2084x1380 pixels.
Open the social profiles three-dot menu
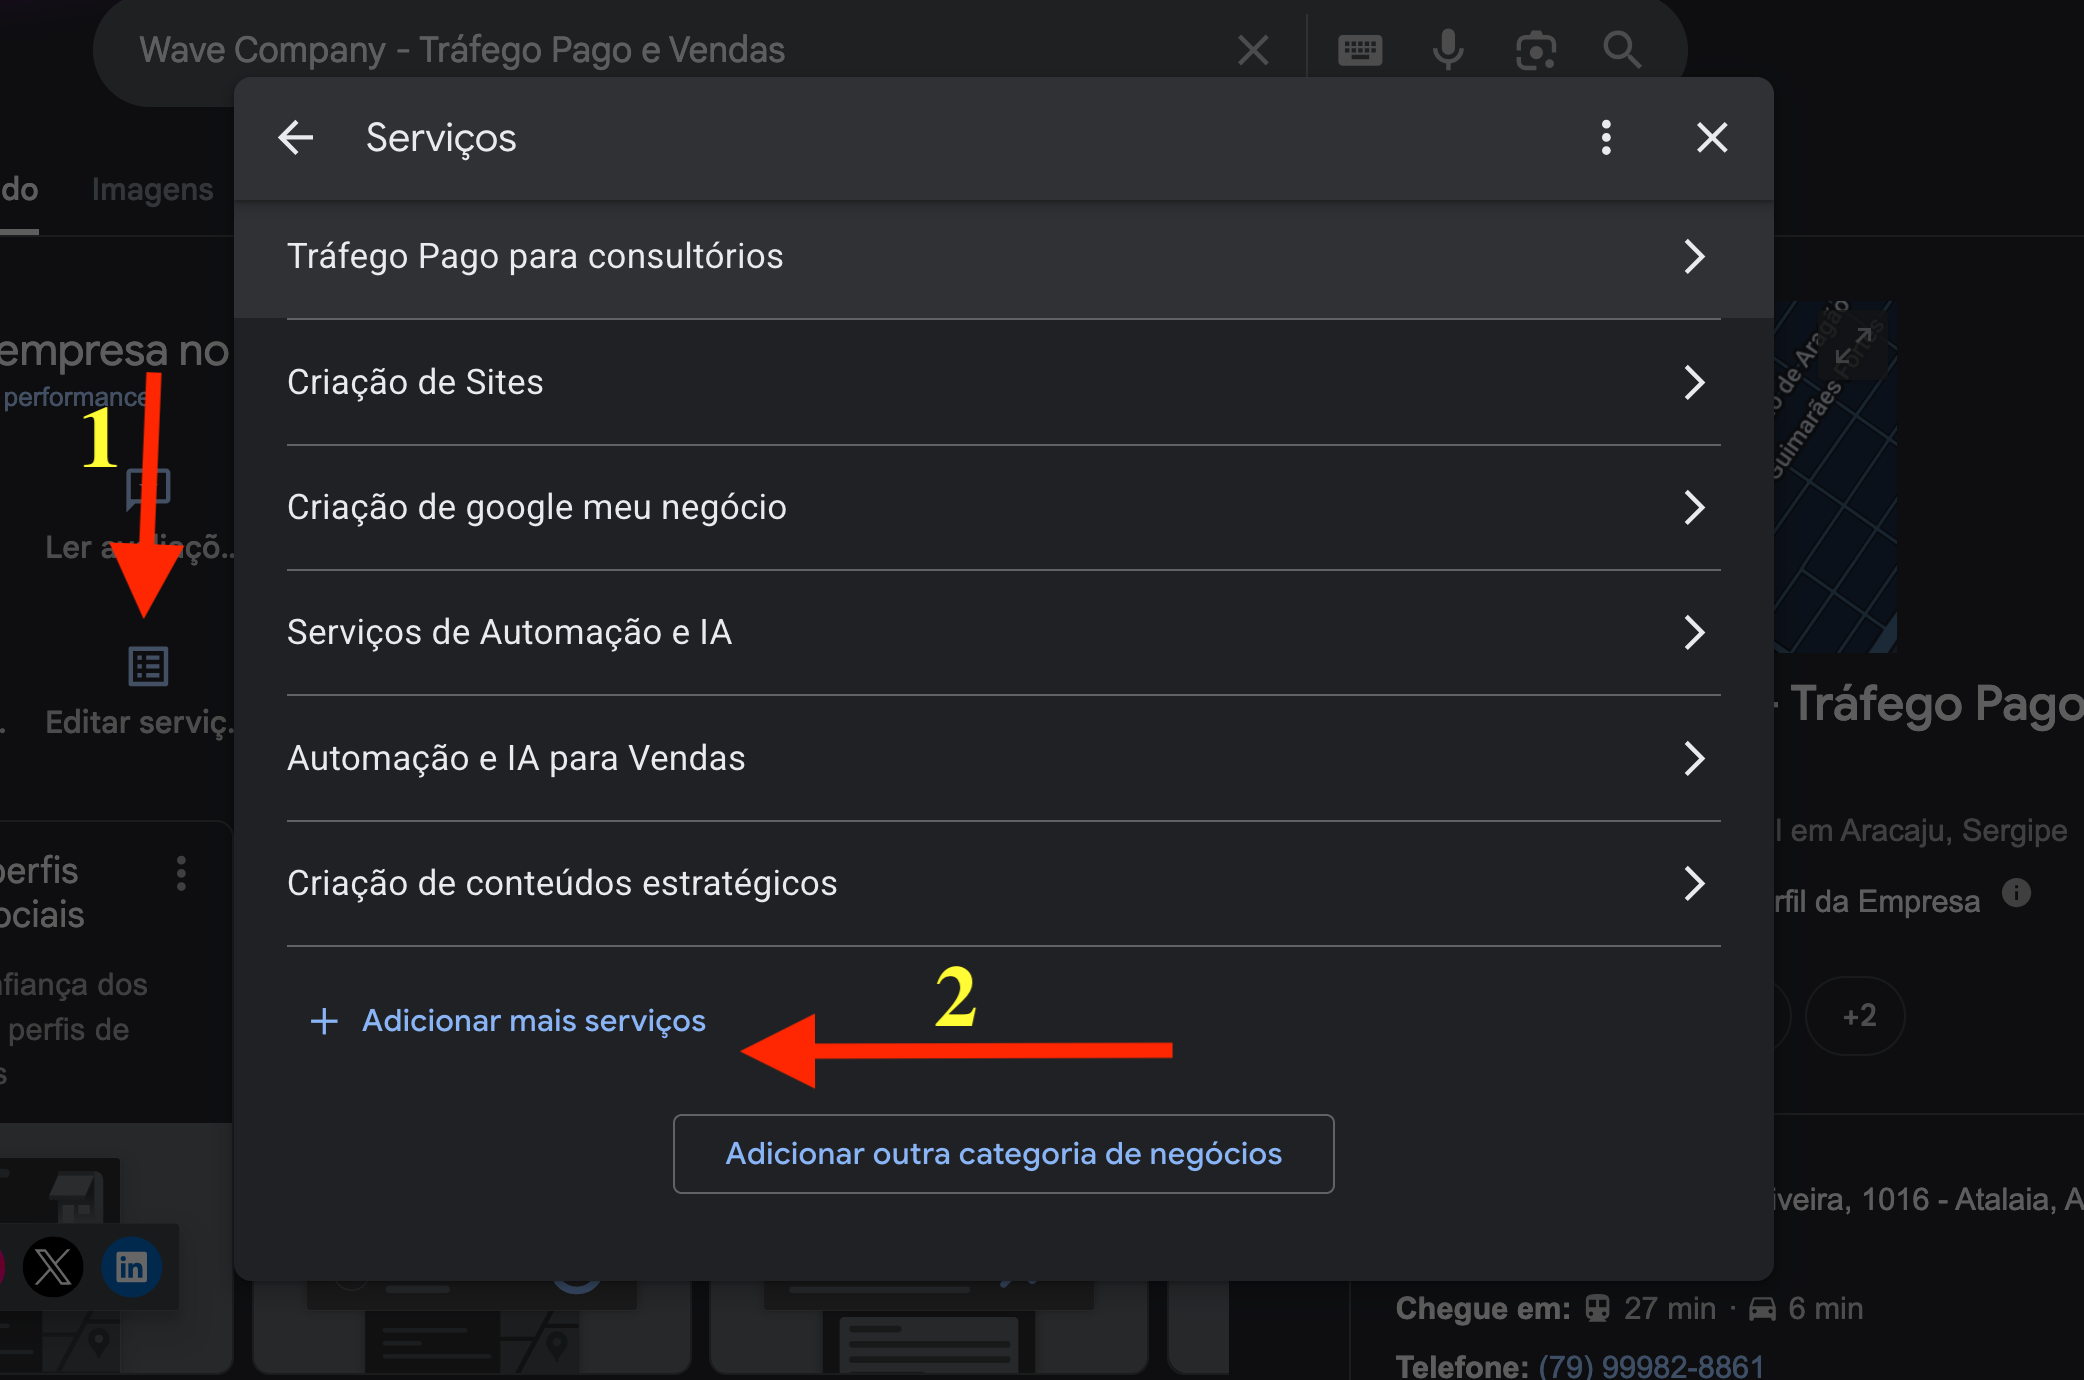coord(181,874)
